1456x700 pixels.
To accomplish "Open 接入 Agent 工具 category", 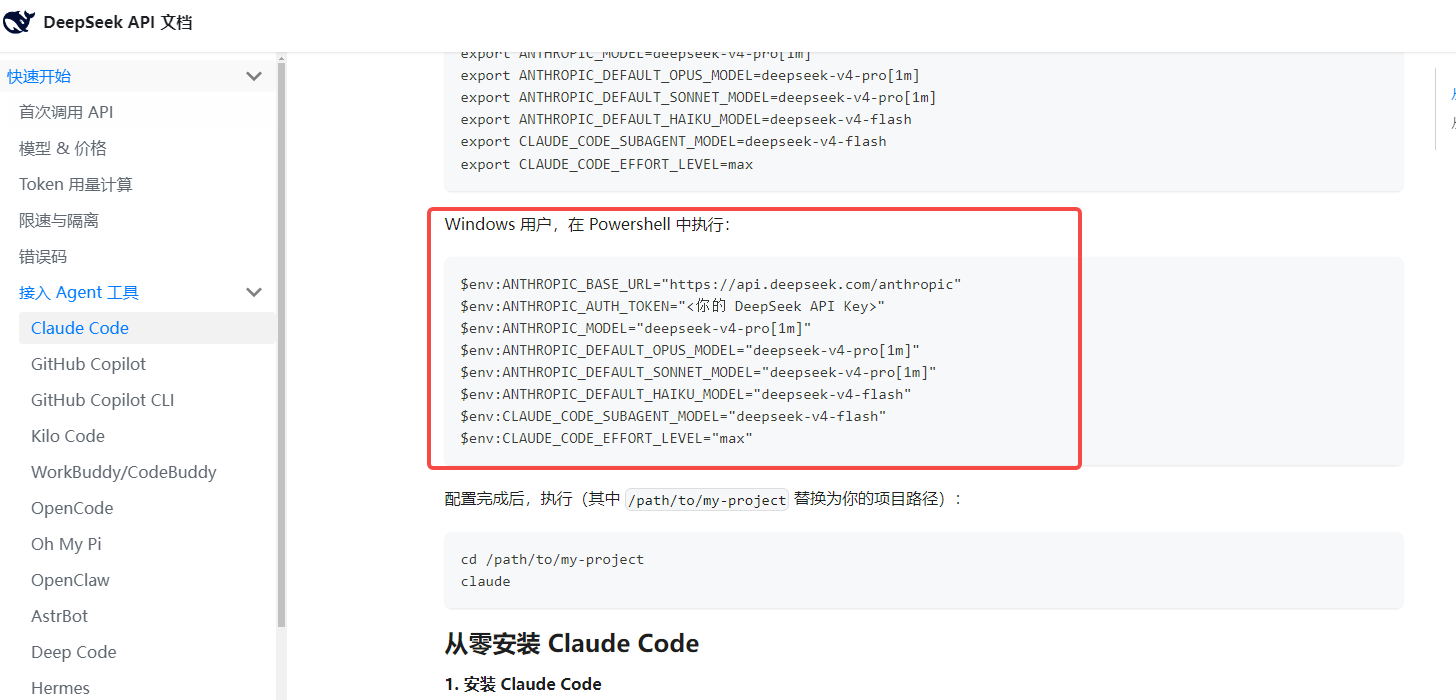I will pos(79,292).
